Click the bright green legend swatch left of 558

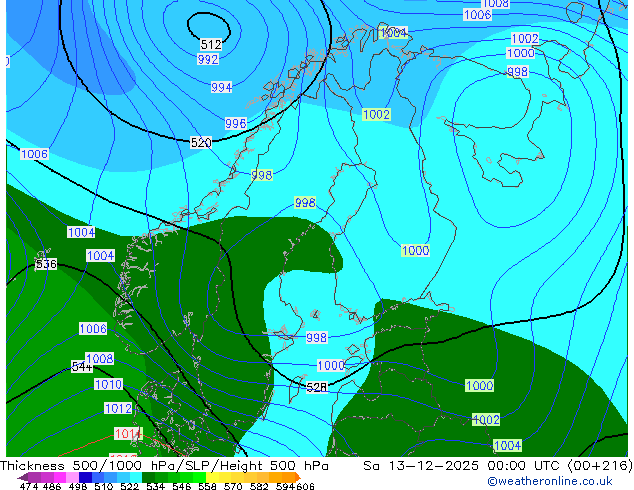(200, 478)
